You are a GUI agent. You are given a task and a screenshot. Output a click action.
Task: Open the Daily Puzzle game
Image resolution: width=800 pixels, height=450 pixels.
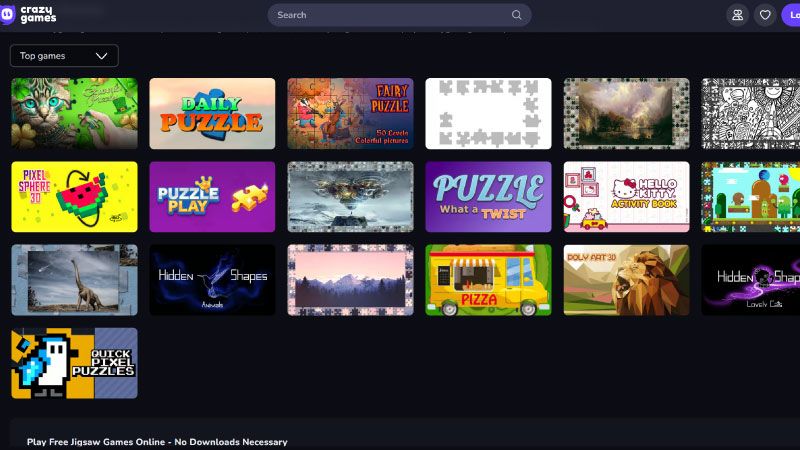[x=212, y=113]
